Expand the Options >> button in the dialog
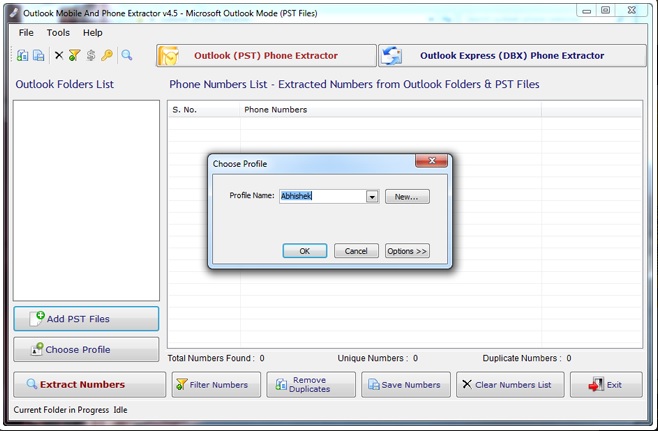The width and height of the screenshot is (658, 431). click(x=407, y=251)
